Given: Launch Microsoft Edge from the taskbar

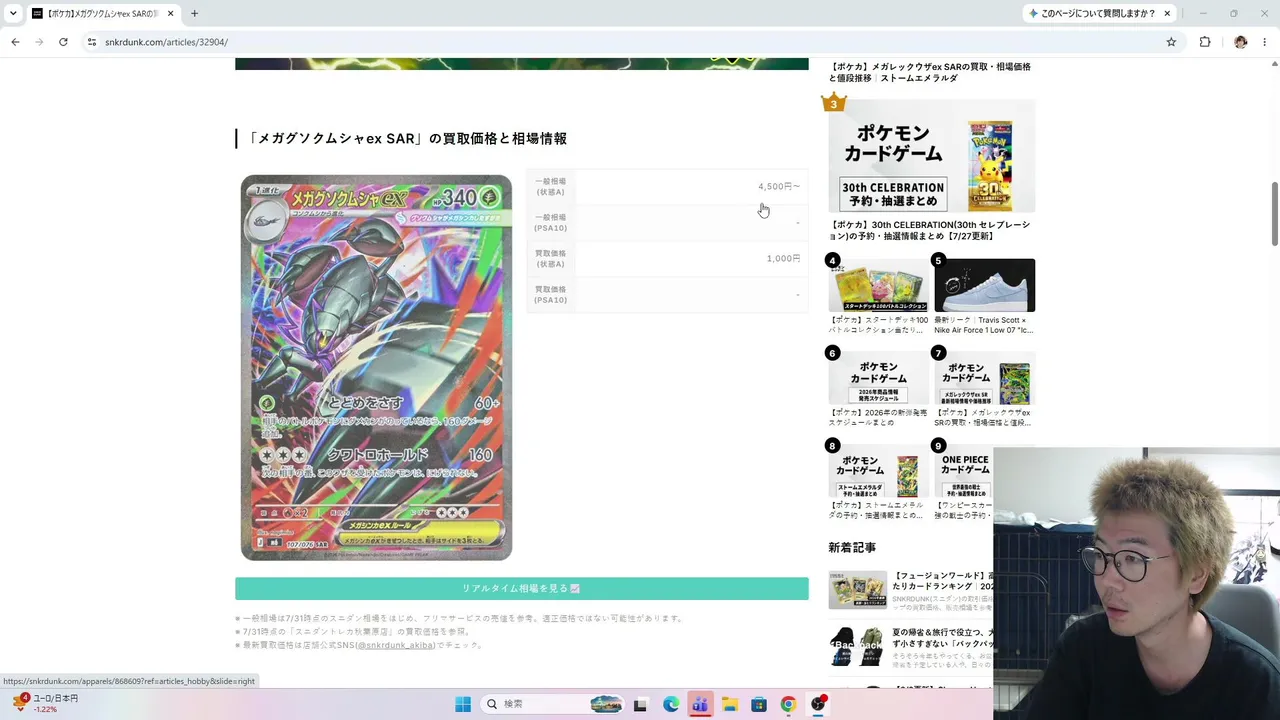Looking at the screenshot, I should [671, 704].
